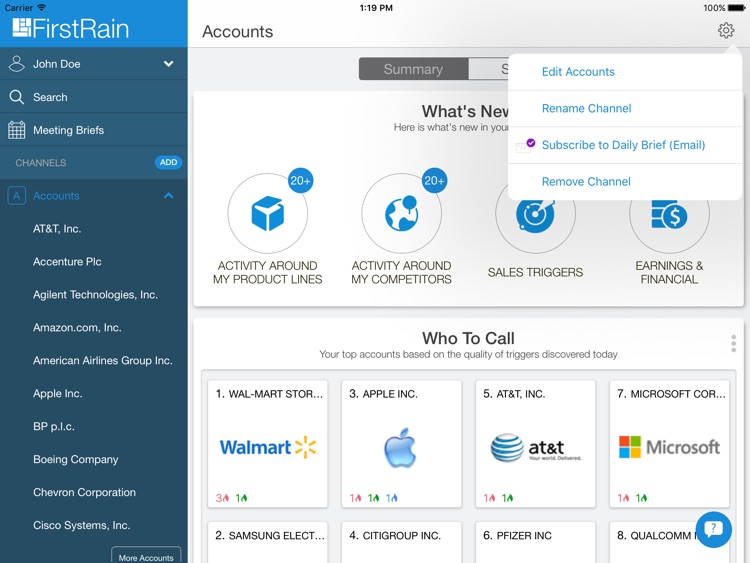Open the 4. Citigroup Inc. card
750x563 pixels.
(402, 542)
